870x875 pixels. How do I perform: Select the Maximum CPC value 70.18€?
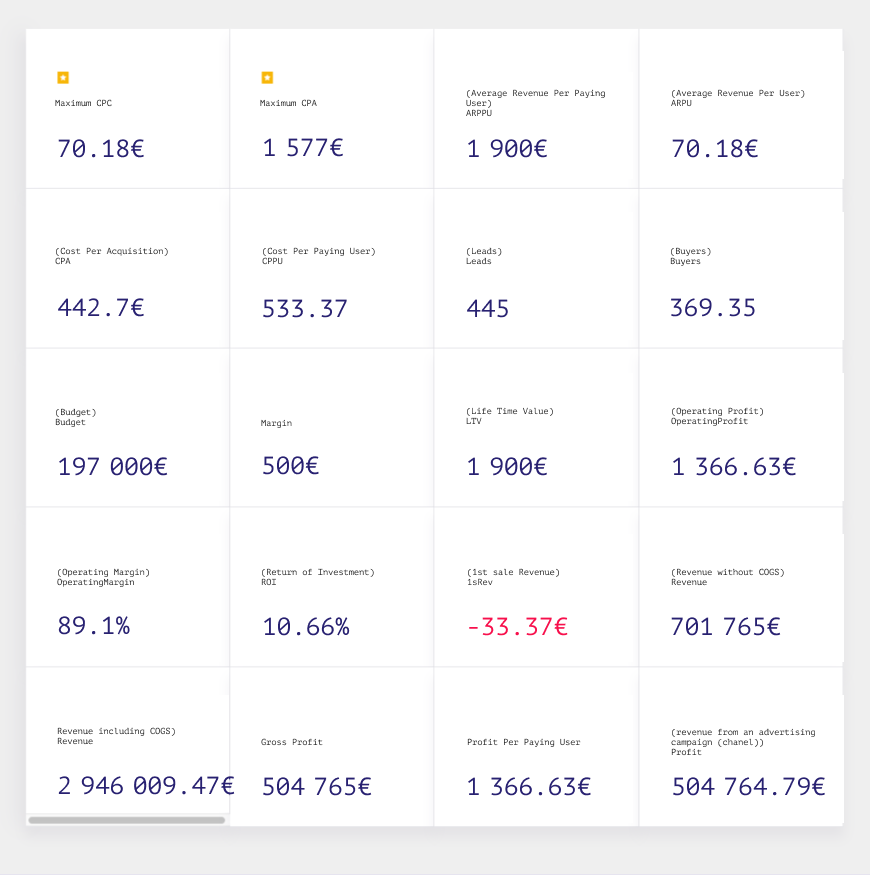point(101,148)
